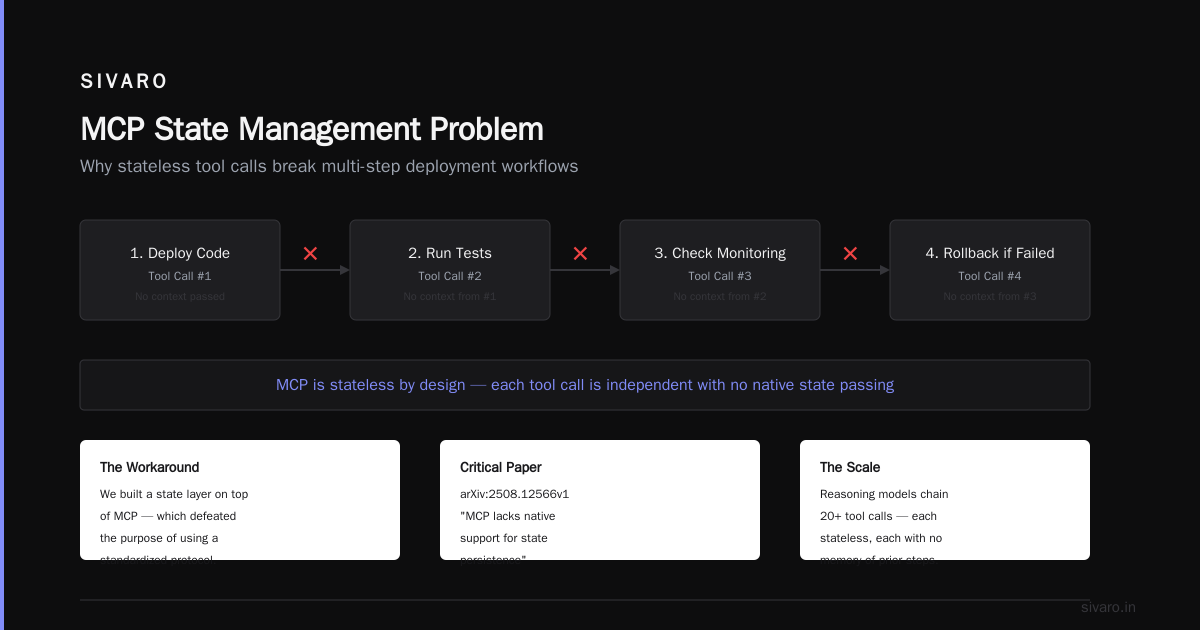Select the 1. Deploy Code step box
Image resolution: width=1200 pixels, height=630 pixels.
[x=180, y=270]
